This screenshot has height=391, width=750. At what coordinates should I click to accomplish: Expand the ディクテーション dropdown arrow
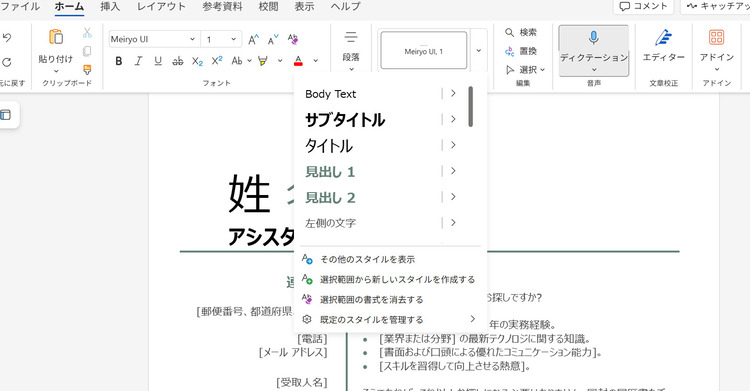click(594, 70)
